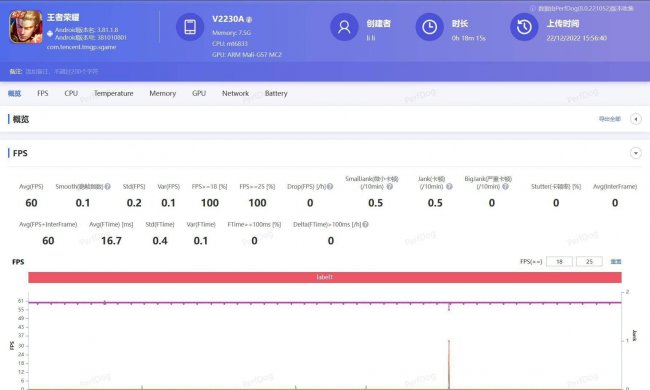650x390 pixels.
Task: Click the Honor of Kings game app icon
Action: 26,27
